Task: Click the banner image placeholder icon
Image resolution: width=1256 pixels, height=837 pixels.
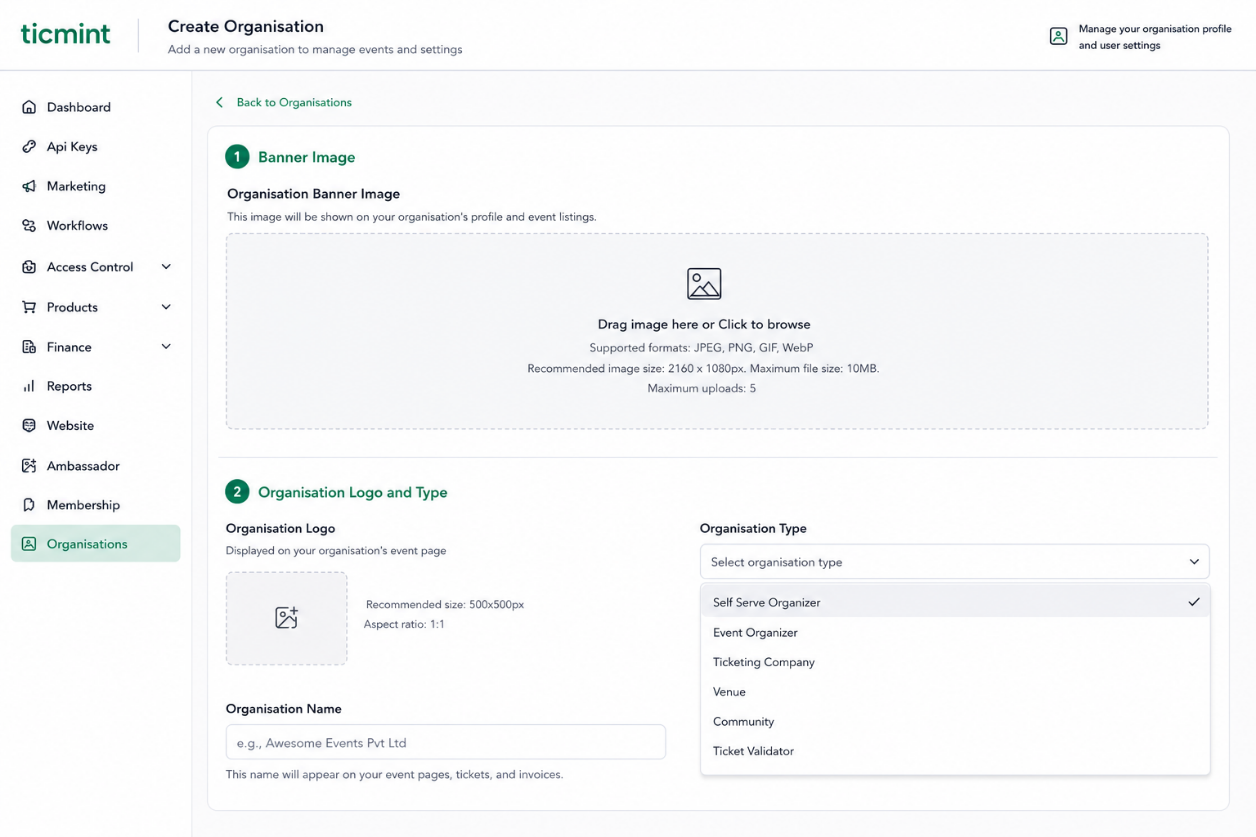Action: [704, 284]
